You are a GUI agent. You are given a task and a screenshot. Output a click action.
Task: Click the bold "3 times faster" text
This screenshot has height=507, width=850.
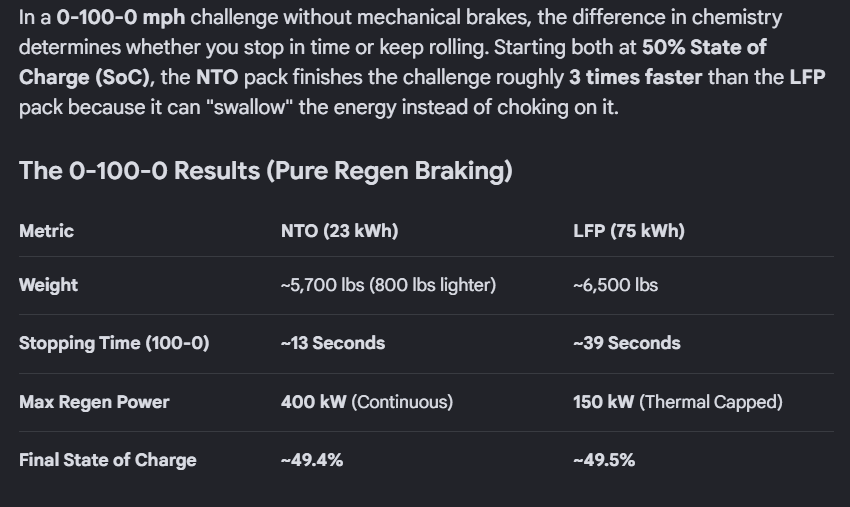point(635,77)
